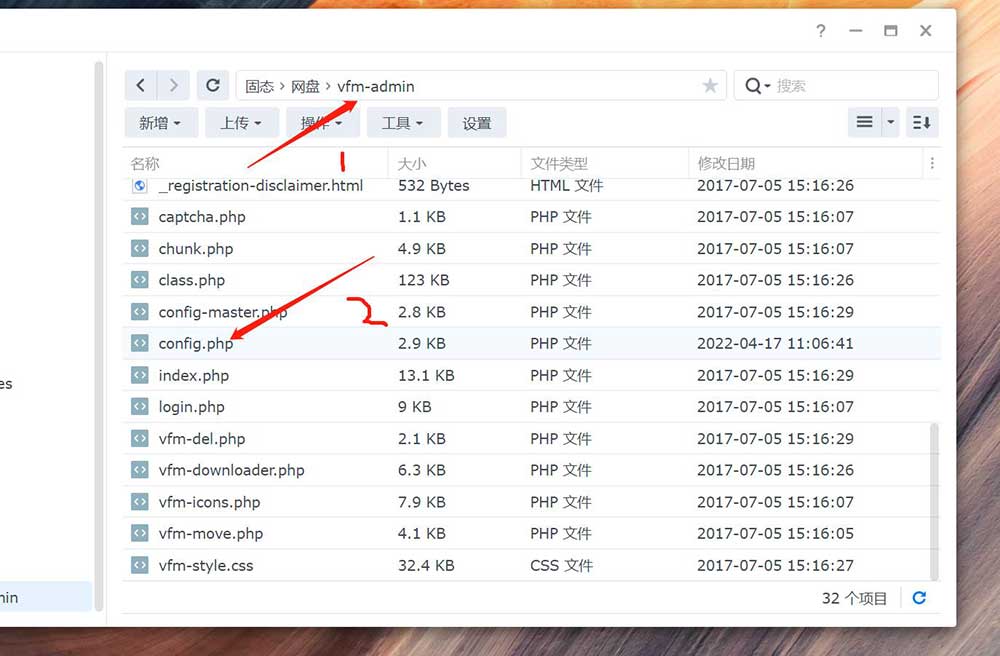Click the 设置 button
The height and width of the screenshot is (656, 1000).
point(477,122)
